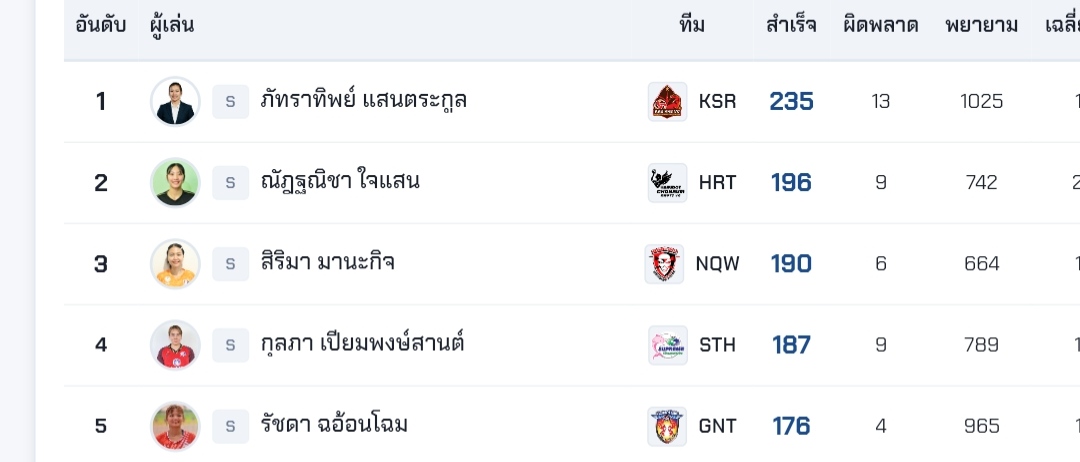
Task: Open player สิริมา มานะกิจ's name link
Action: tap(327, 263)
